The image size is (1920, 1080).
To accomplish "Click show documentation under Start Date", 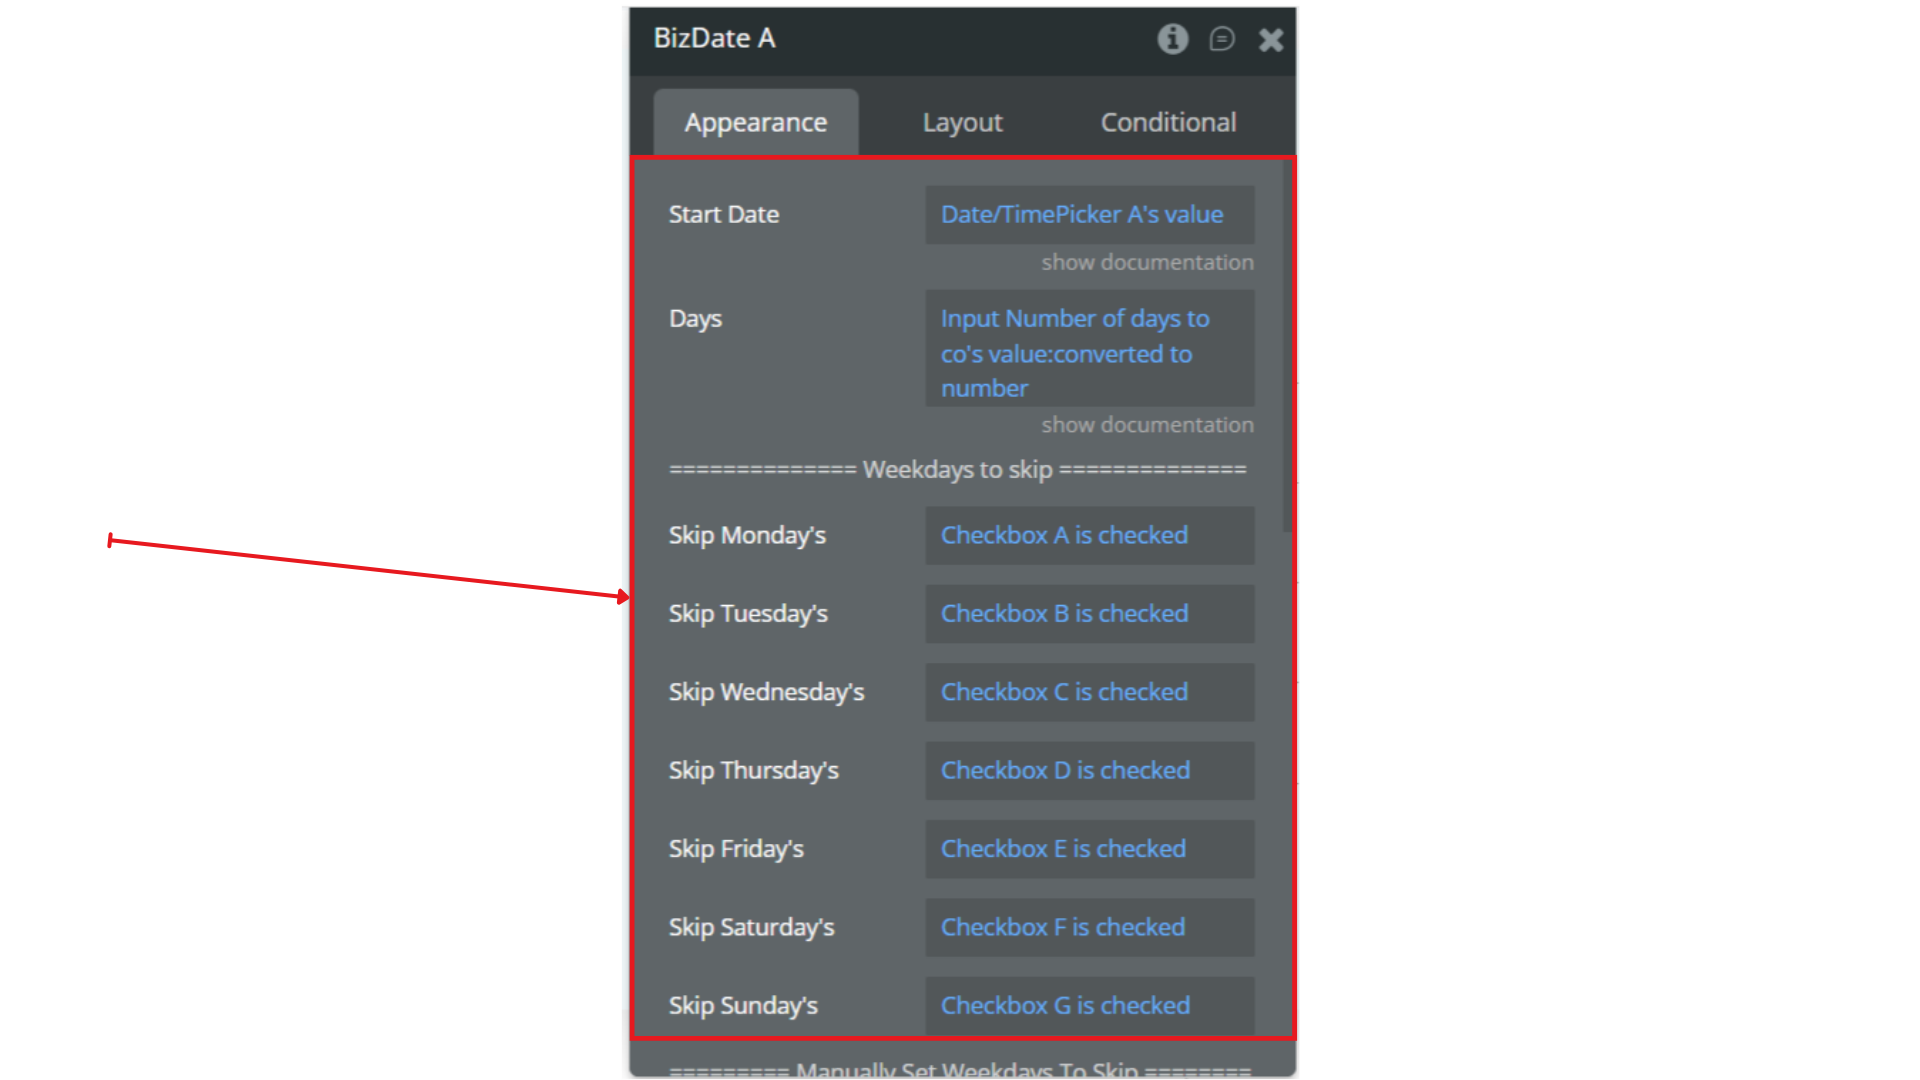I will pos(1147,262).
